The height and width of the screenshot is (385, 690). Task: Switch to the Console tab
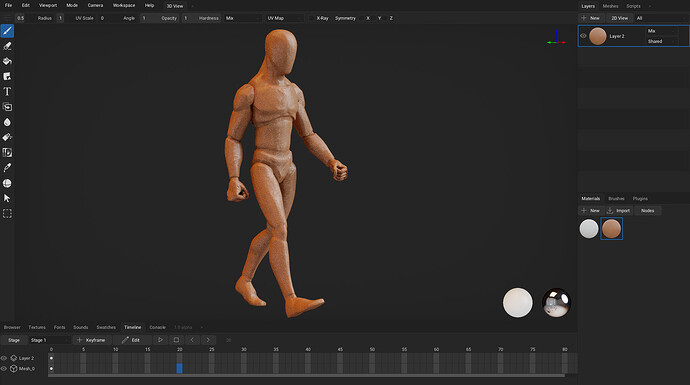tap(158, 327)
